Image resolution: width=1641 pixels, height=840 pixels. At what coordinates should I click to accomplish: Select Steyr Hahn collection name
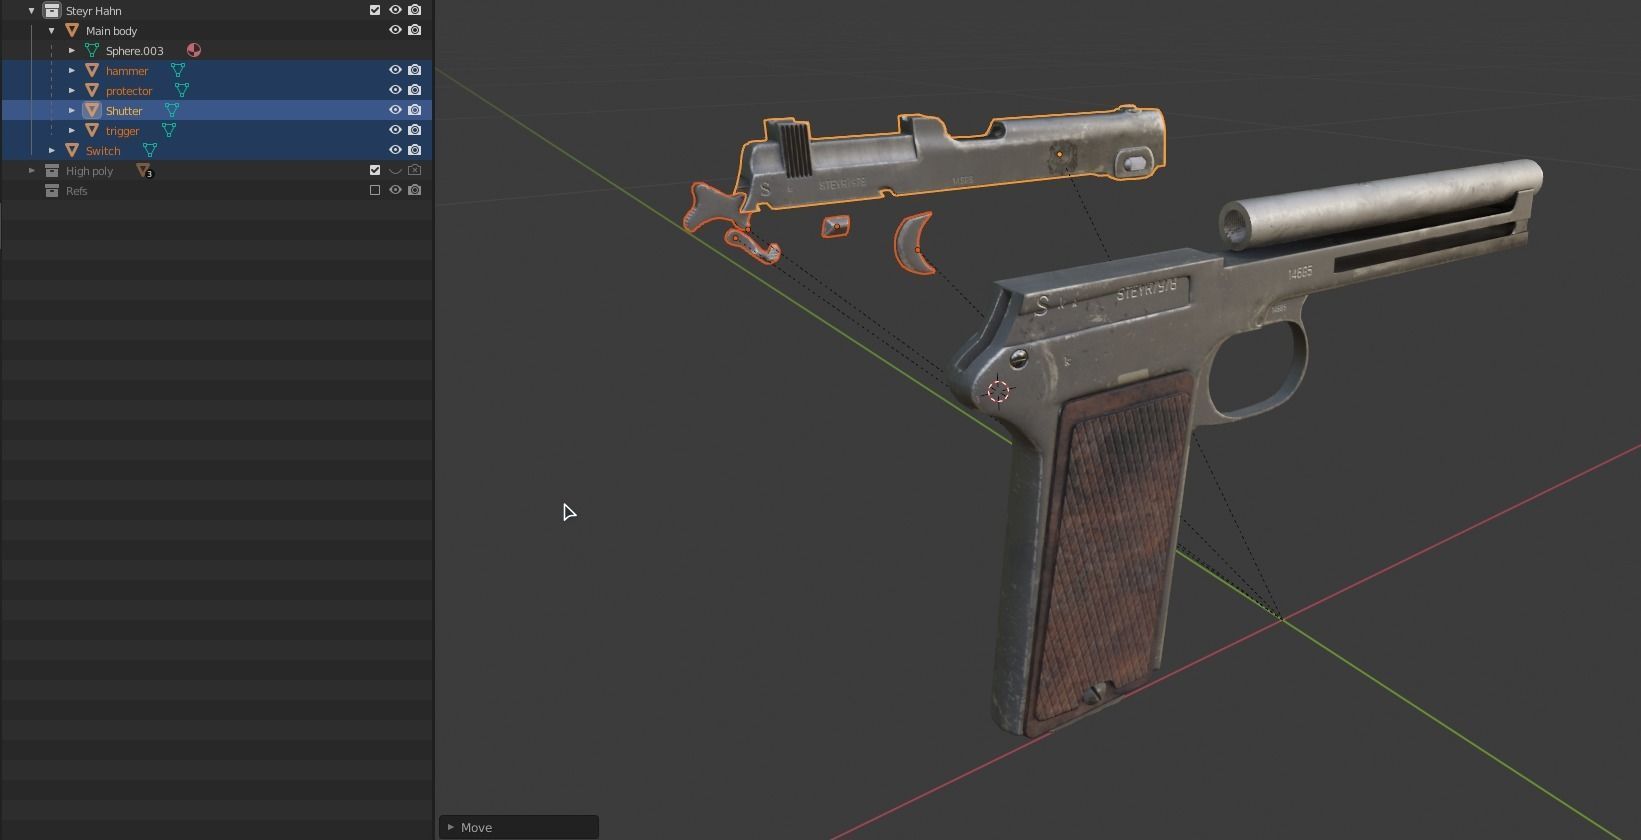94,11
